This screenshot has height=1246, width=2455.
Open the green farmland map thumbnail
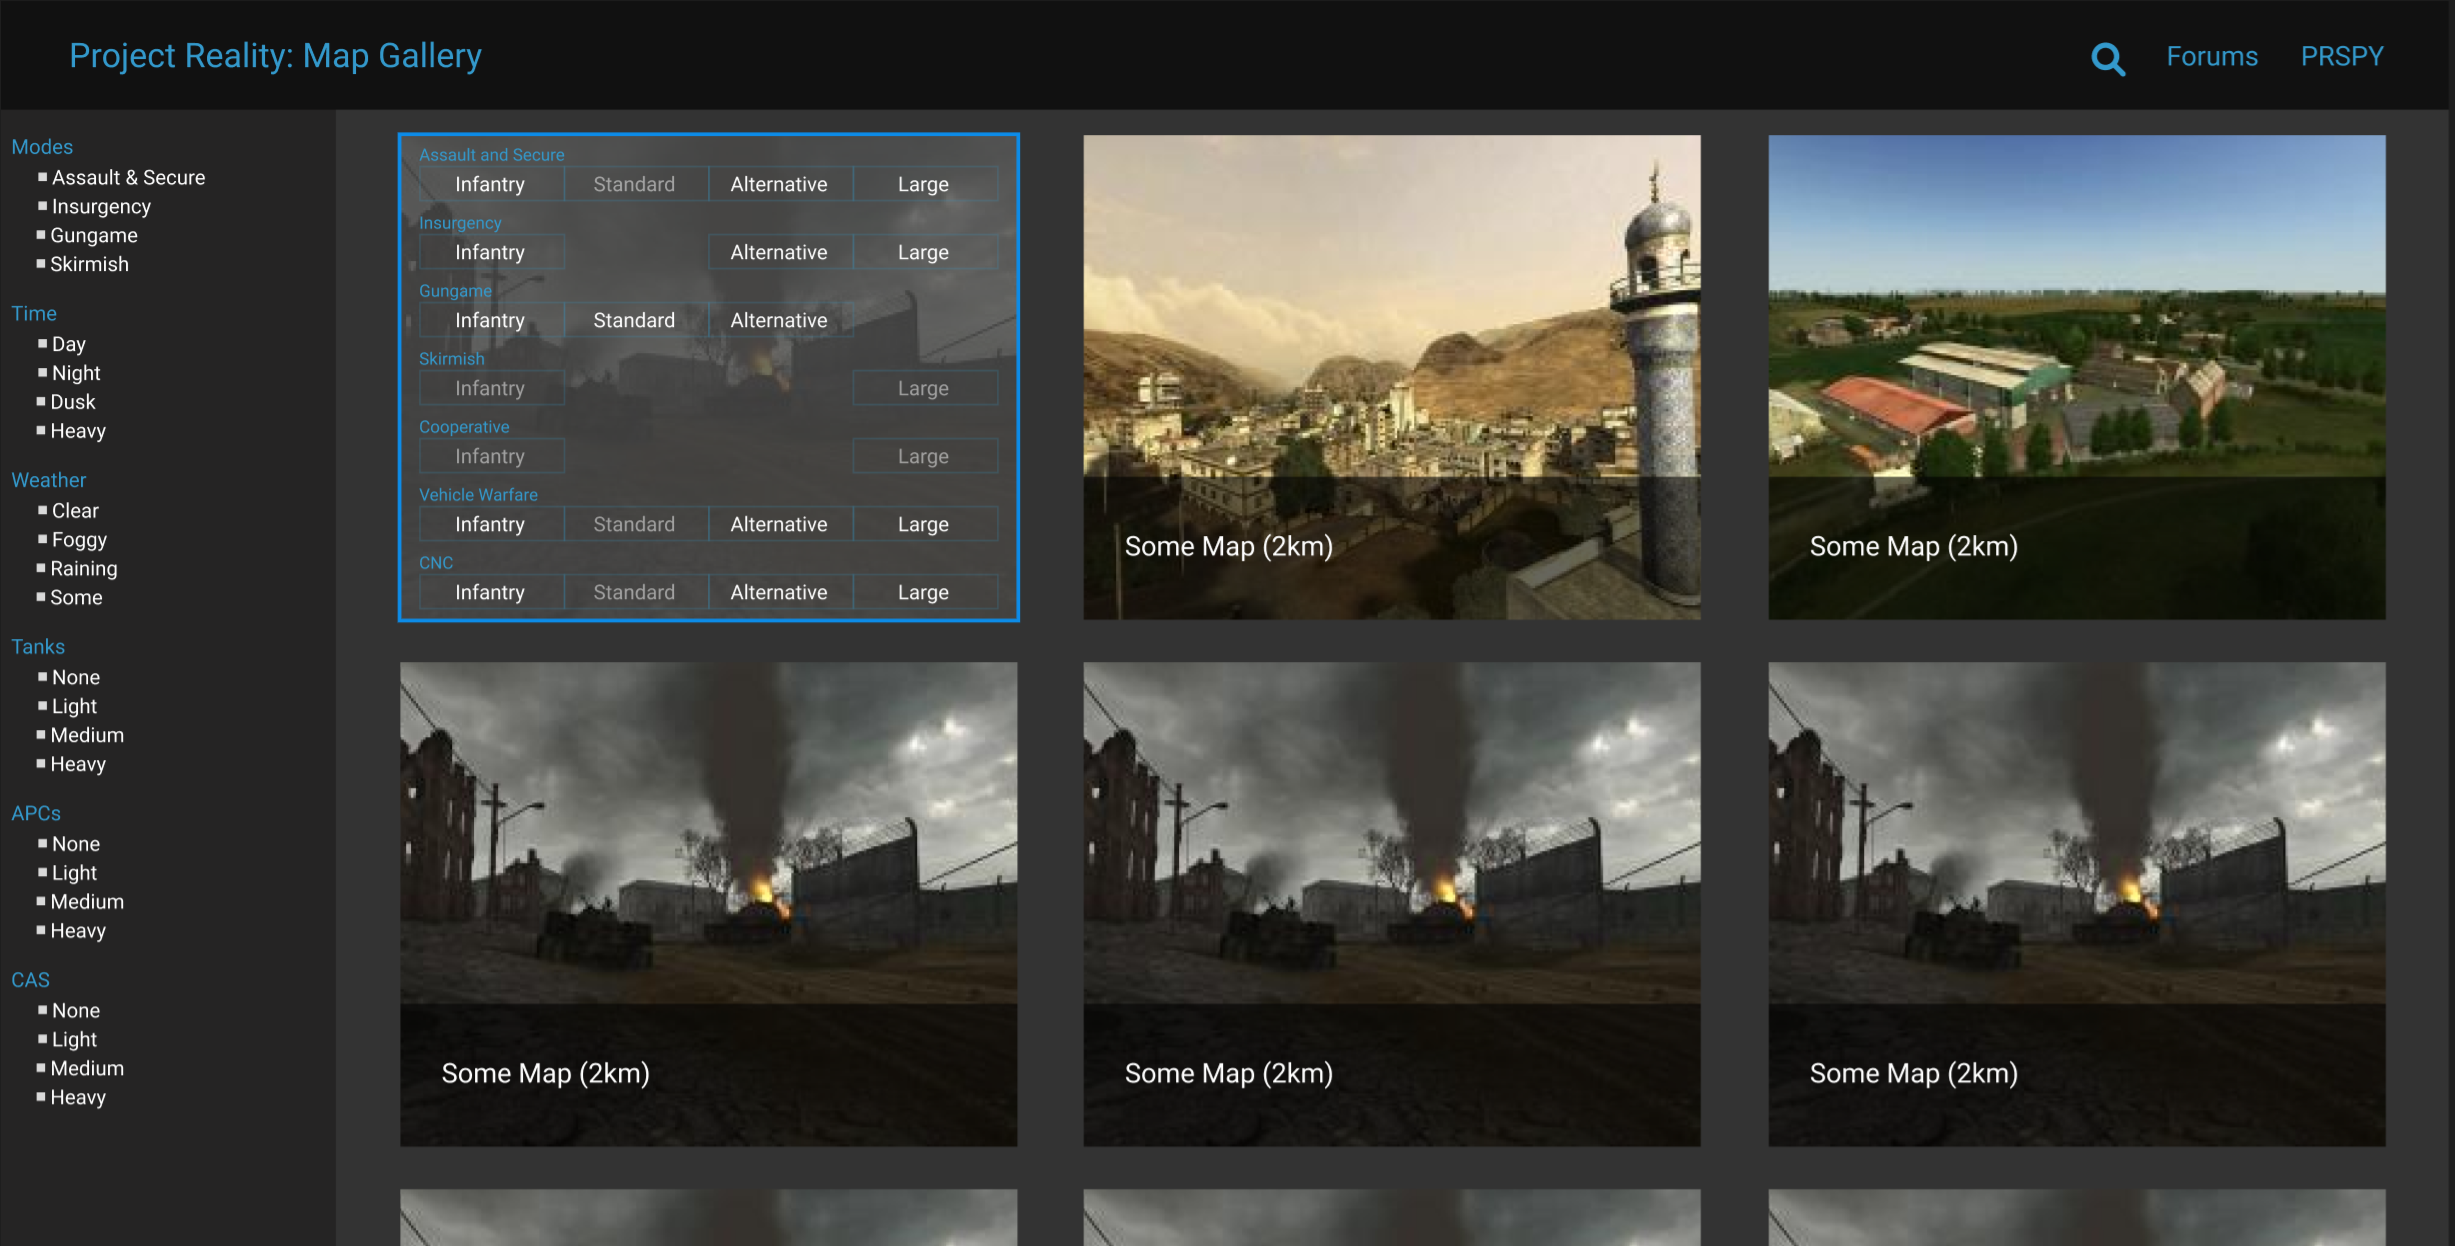click(x=2076, y=376)
